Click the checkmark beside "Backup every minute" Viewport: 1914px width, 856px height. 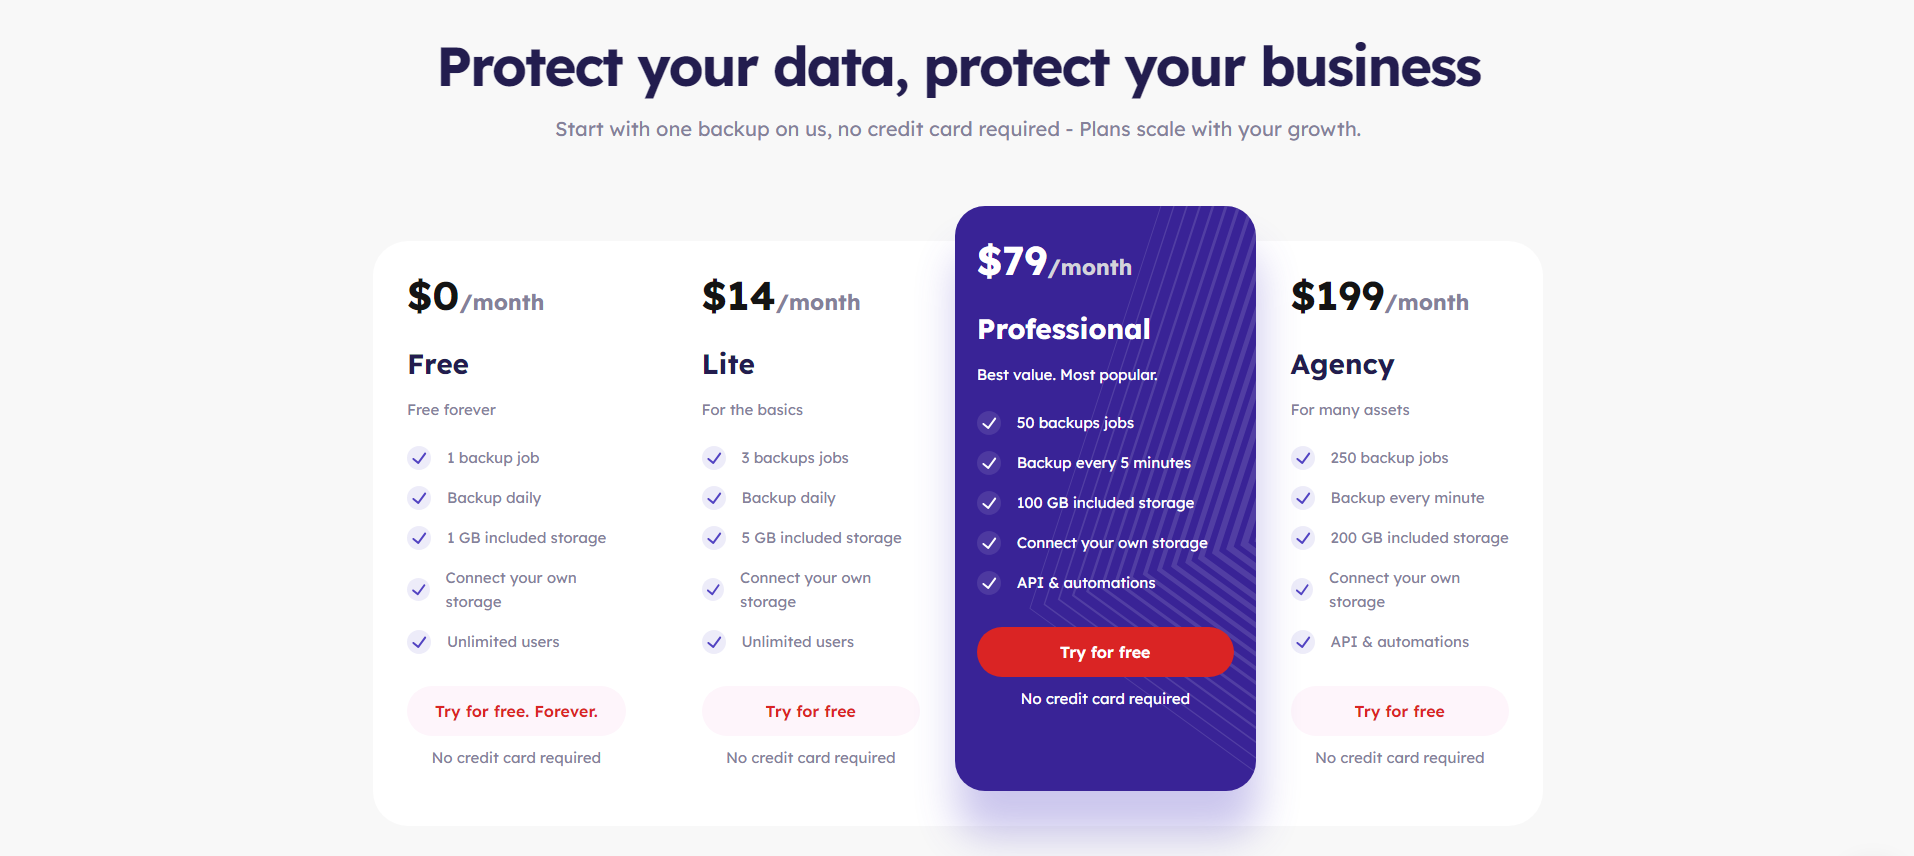point(1303,498)
